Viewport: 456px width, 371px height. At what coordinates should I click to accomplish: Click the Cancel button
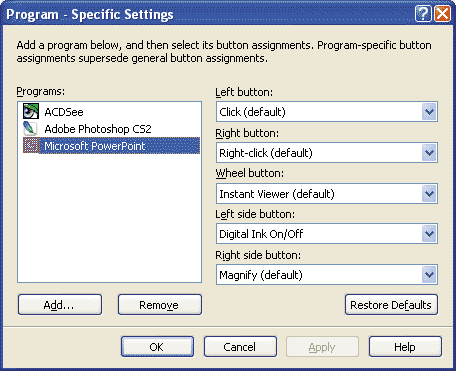(240, 347)
